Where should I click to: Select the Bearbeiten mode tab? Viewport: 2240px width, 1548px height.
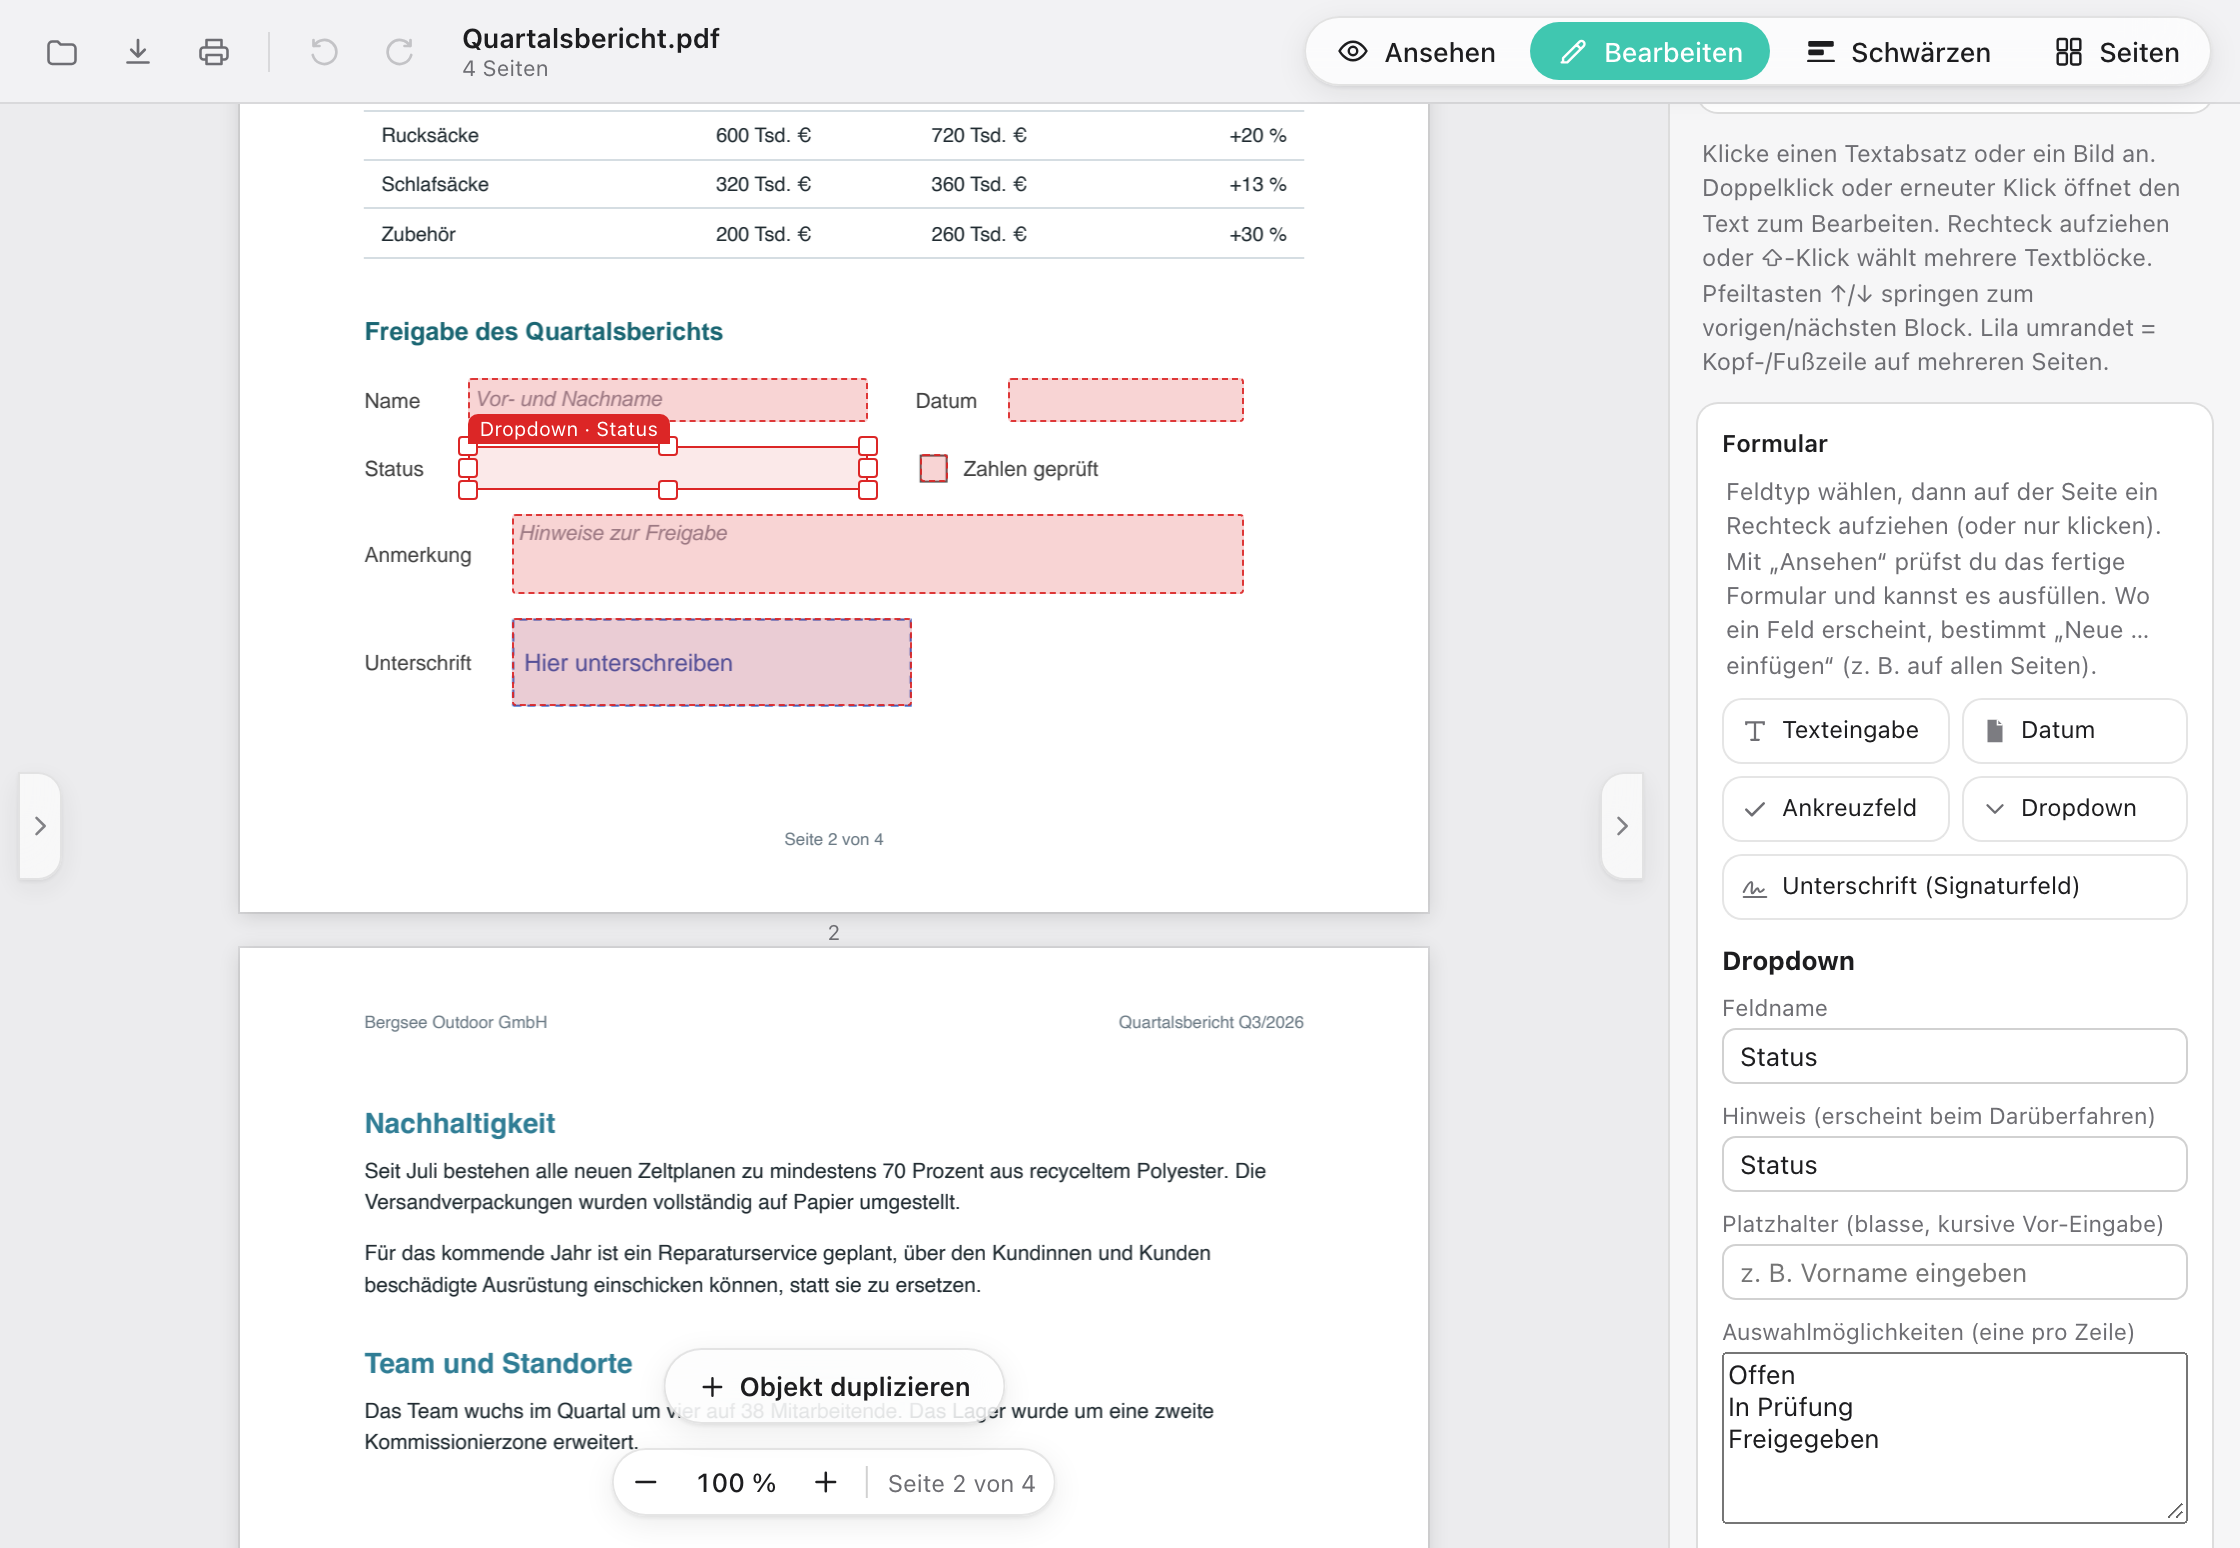tap(1650, 52)
